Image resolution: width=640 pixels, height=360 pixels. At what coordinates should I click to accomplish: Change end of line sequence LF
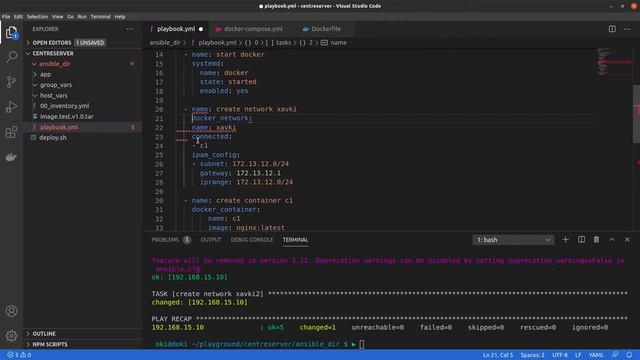click(578, 355)
